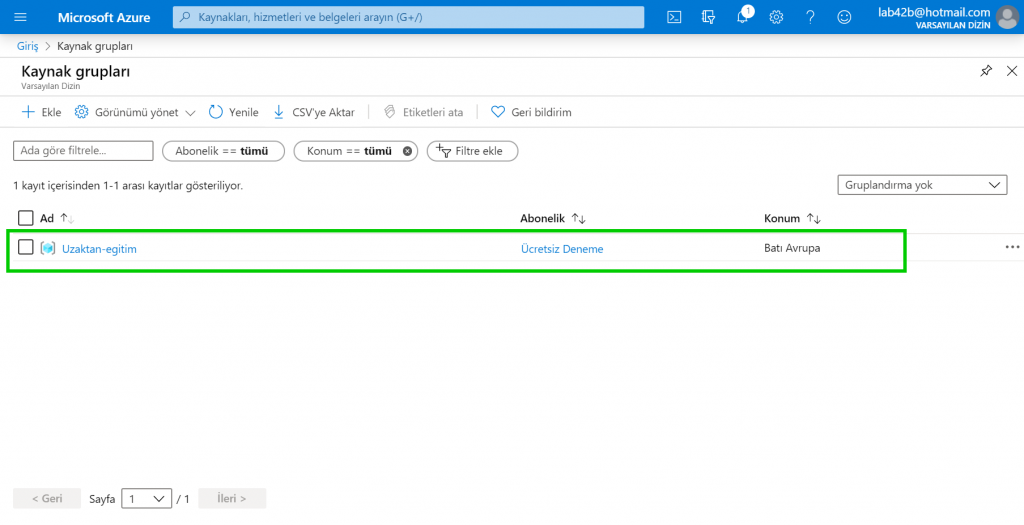
Task: Open portal settings gear
Action: click(776, 17)
